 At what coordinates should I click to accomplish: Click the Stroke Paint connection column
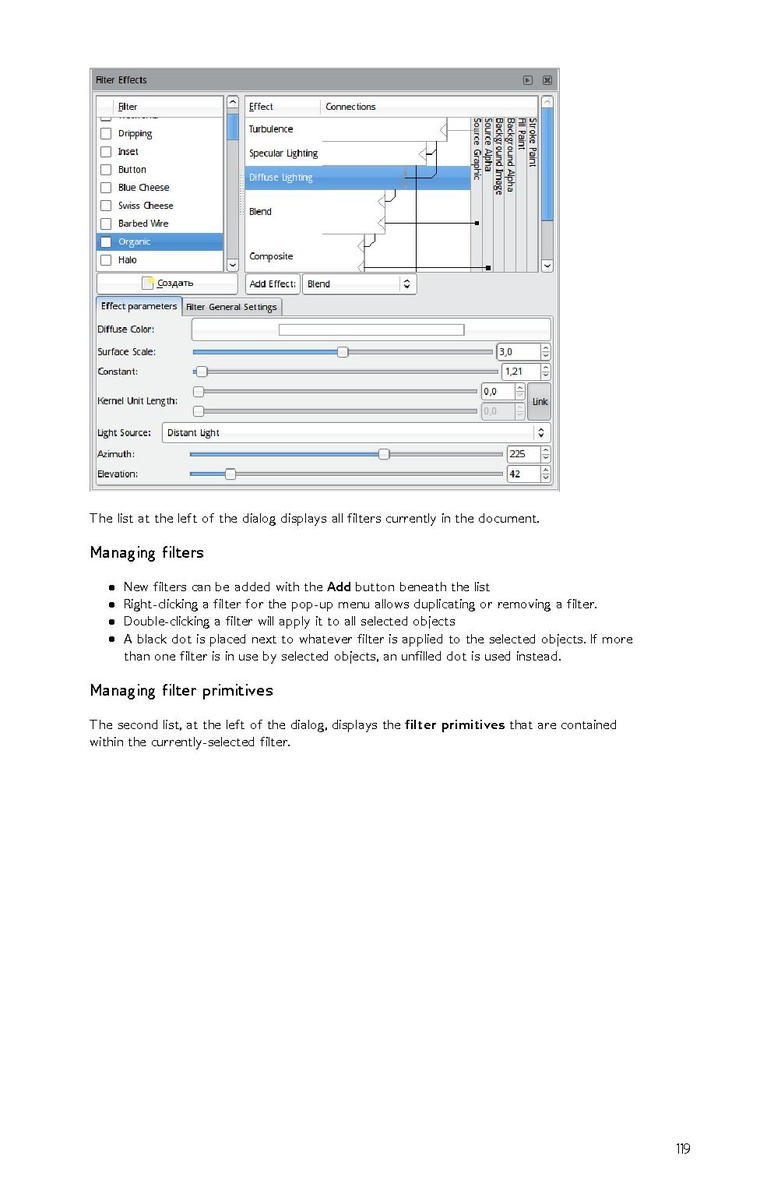[x=533, y=194]
